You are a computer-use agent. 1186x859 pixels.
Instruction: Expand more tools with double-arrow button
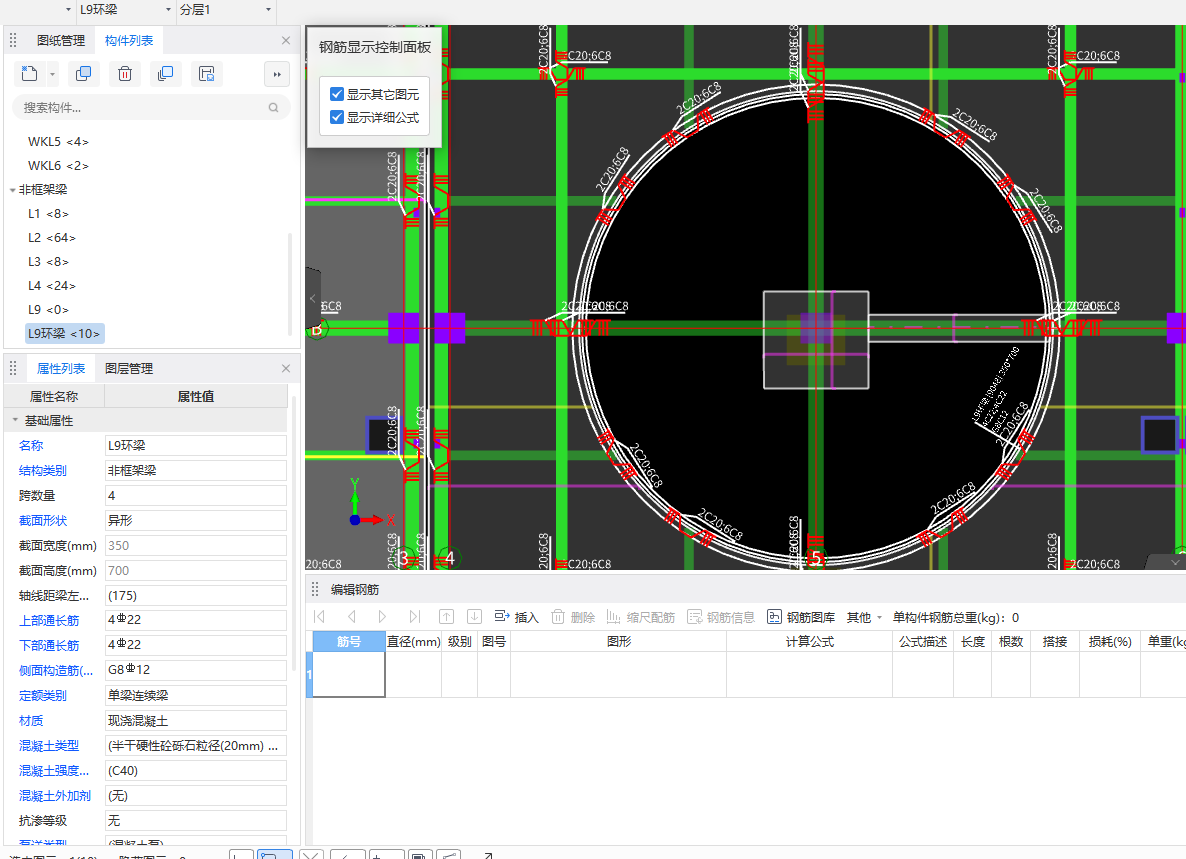click(277, 74)
